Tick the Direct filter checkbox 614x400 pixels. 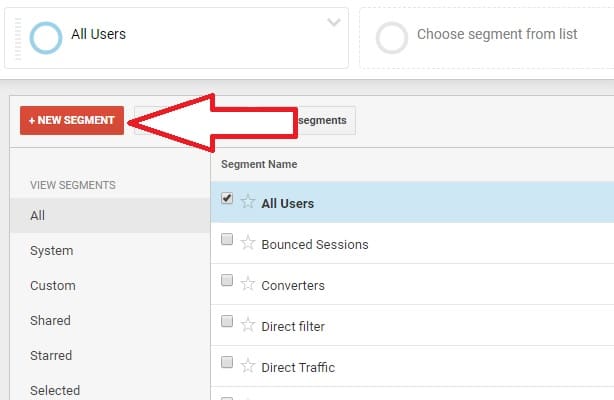click(x=227, y=321)
